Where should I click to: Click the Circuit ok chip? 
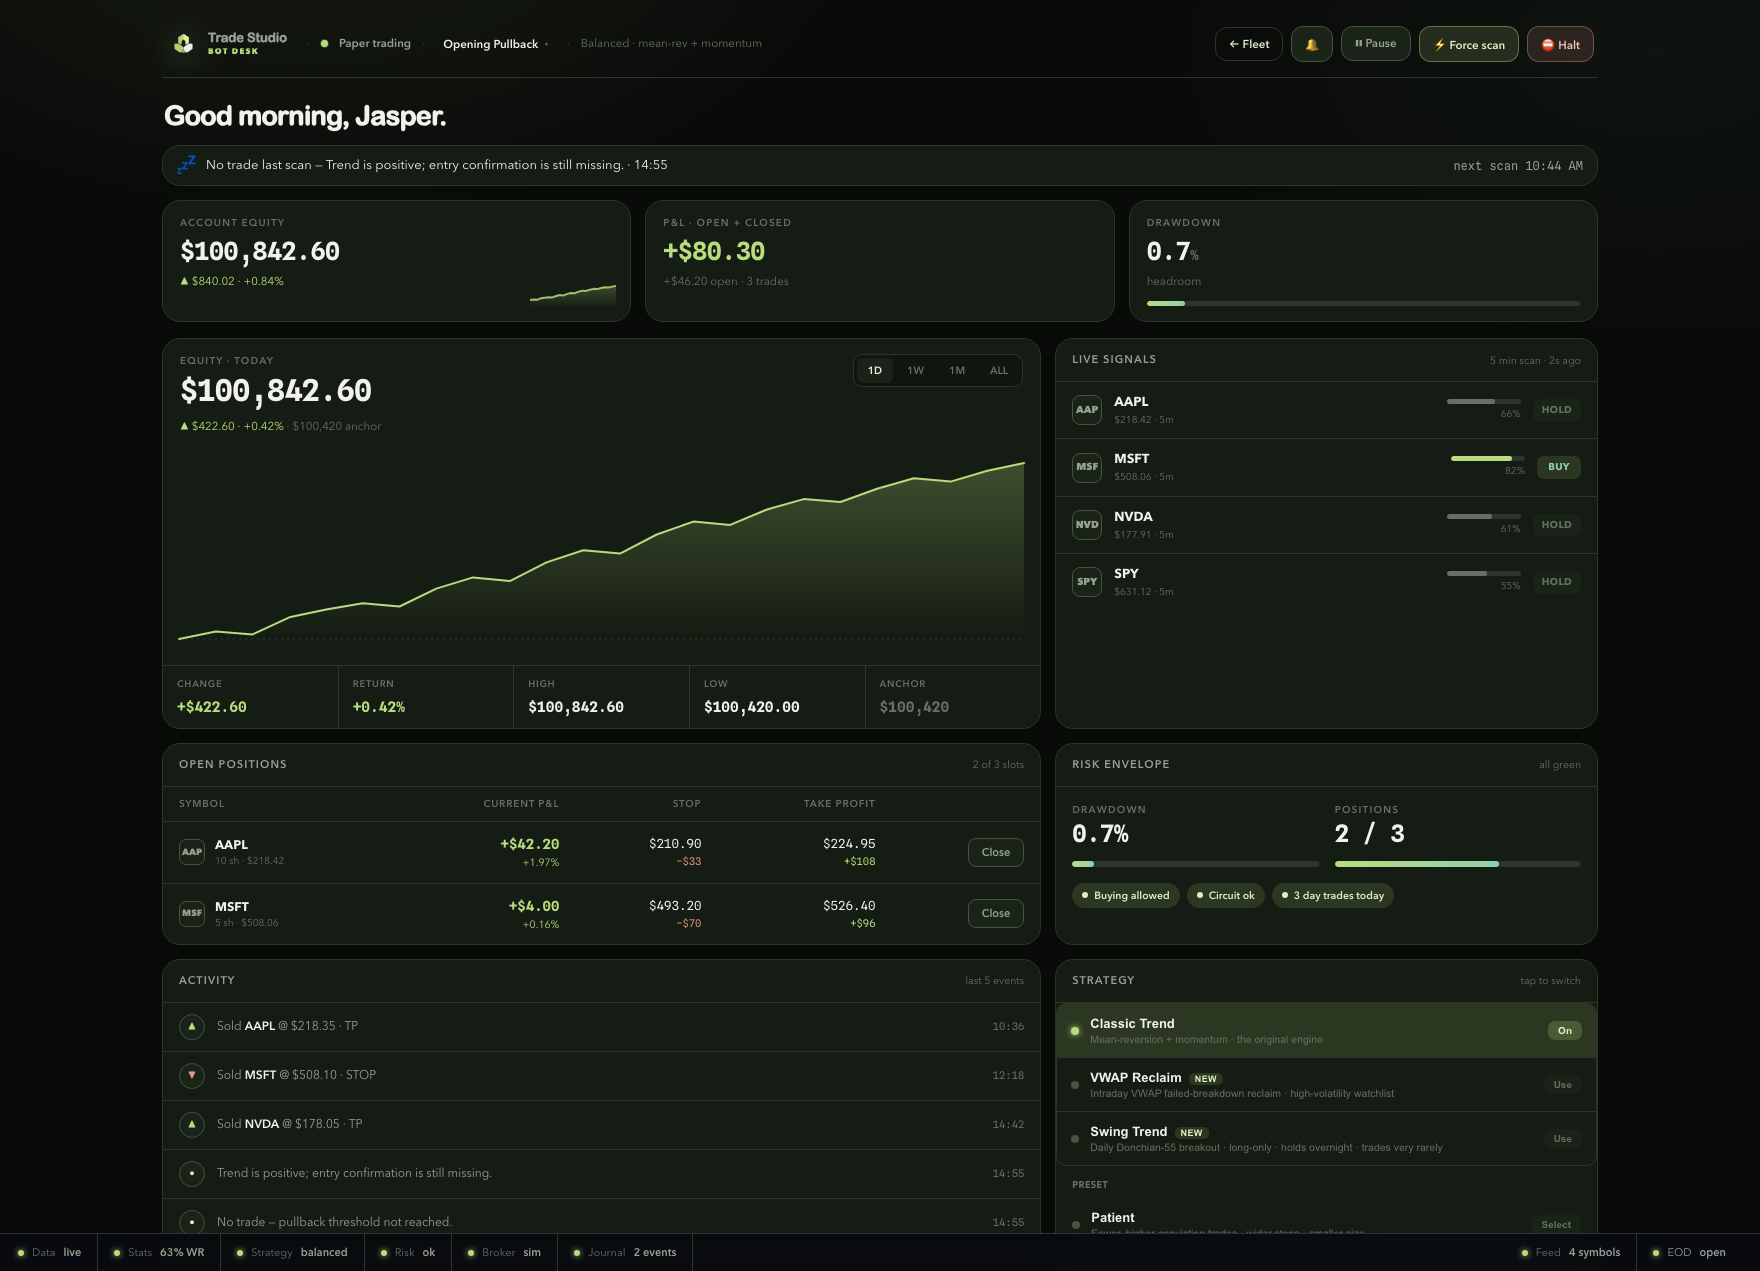pyautogui.click(x=1225, y=896)
